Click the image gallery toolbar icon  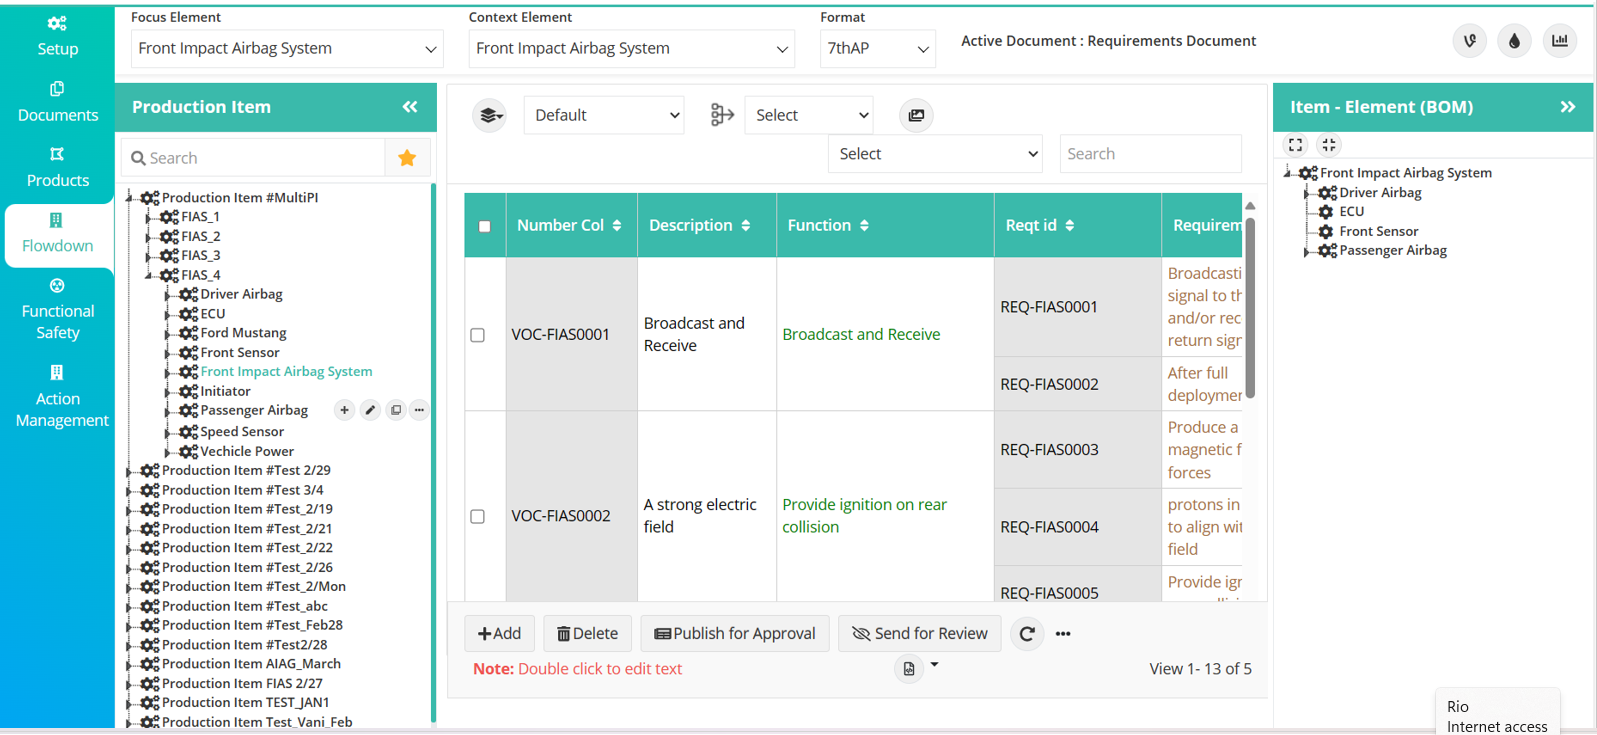[x=916, y=116]
